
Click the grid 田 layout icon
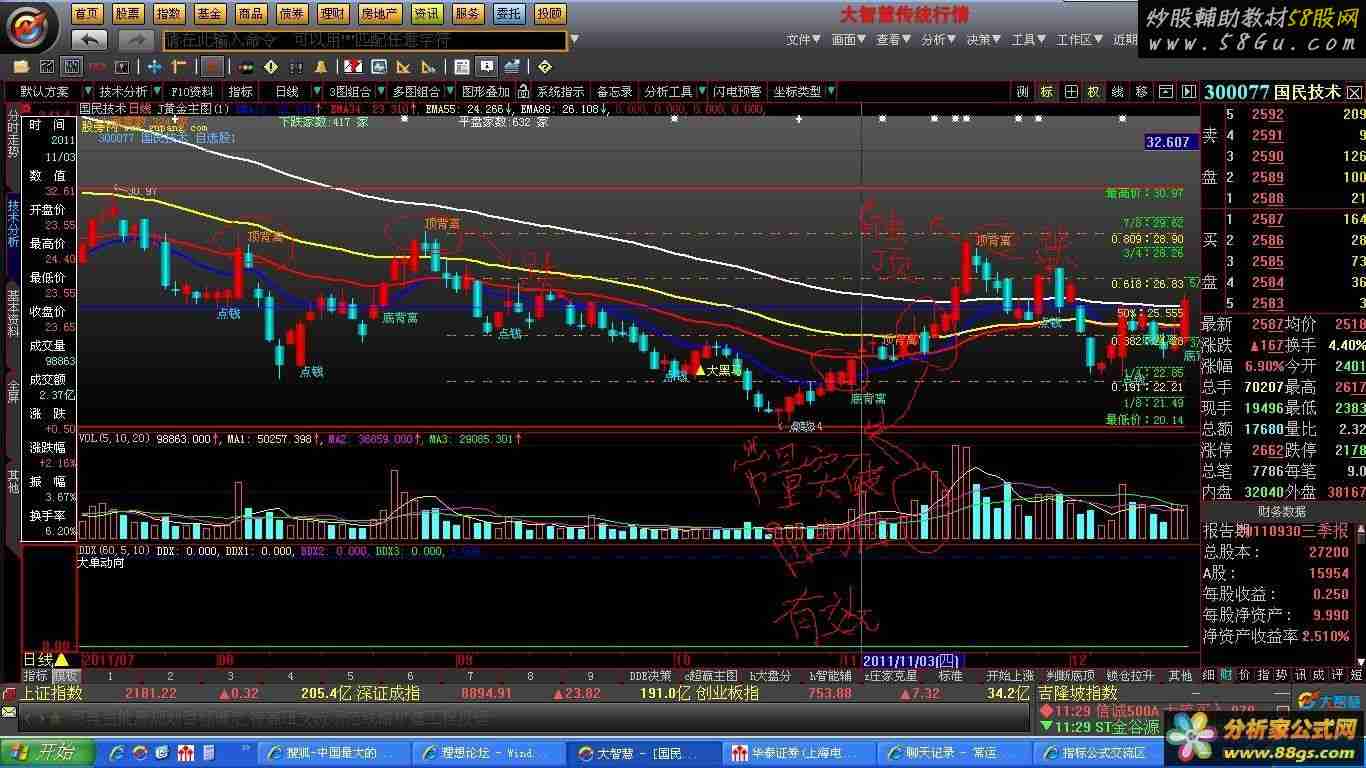1071,92
